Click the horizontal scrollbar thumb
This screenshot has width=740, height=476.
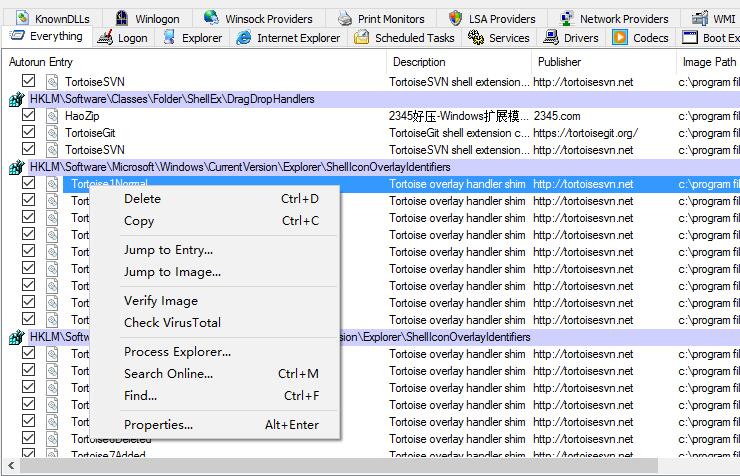(338, 466)
